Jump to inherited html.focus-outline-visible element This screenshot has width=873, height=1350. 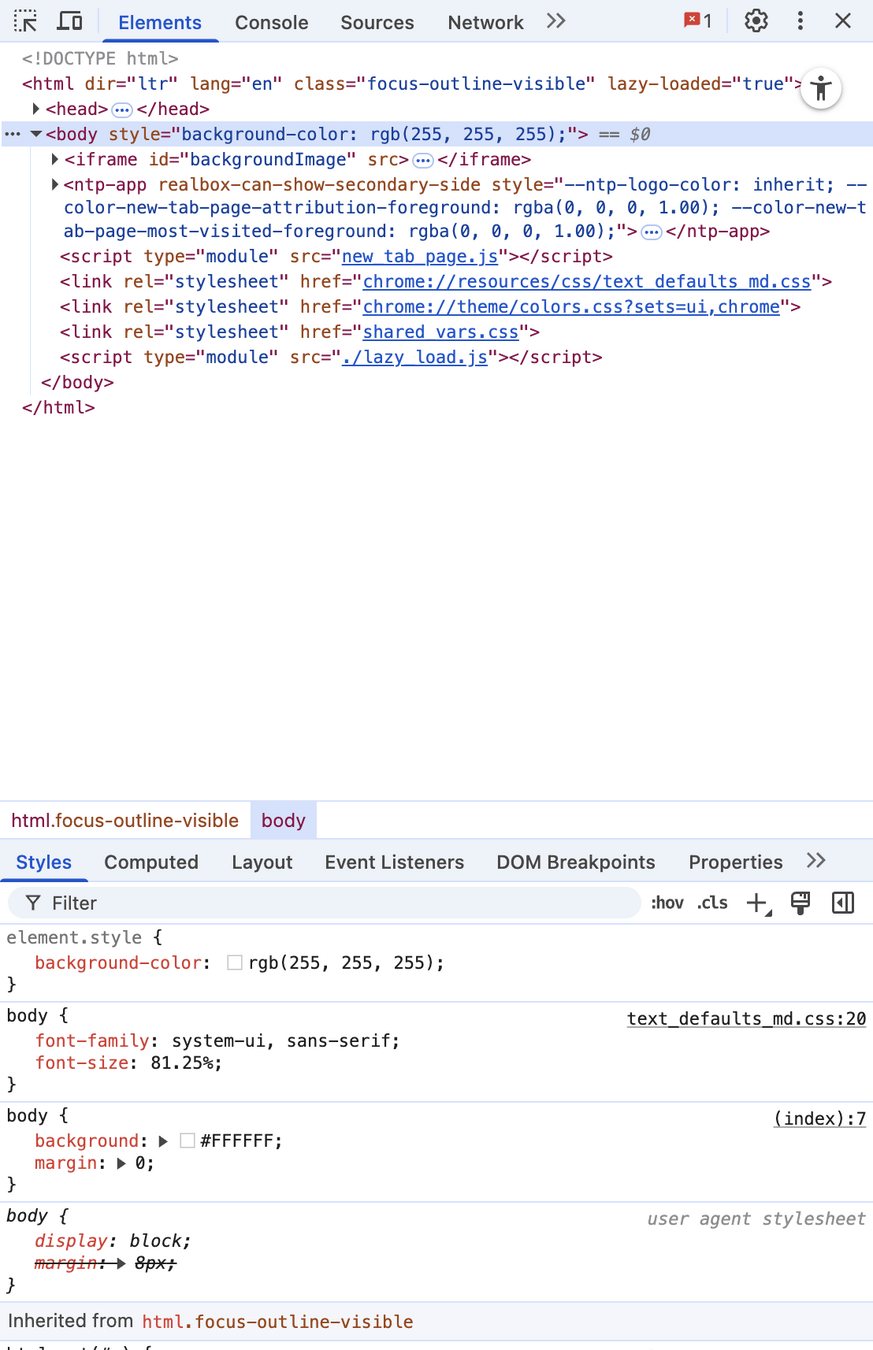click(x=277, y=1322)
